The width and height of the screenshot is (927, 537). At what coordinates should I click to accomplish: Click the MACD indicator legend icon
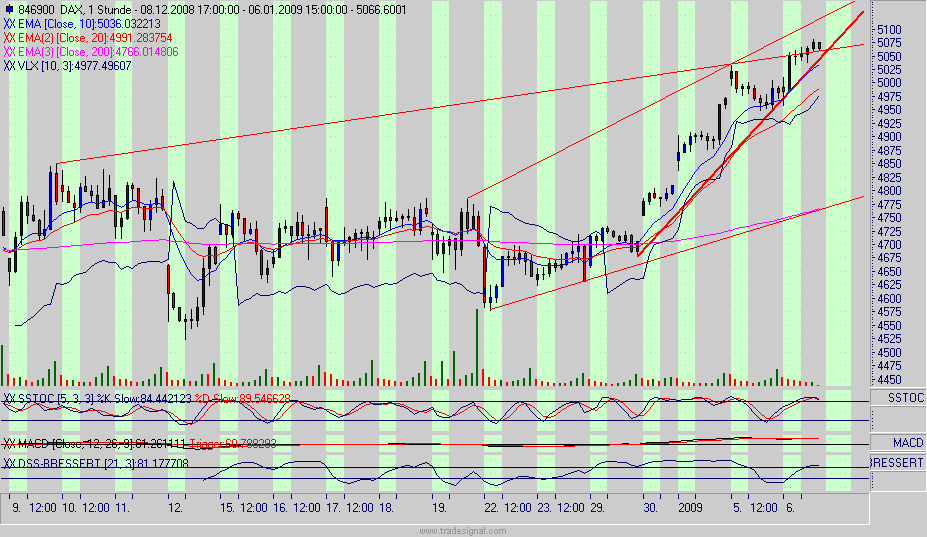coord(9,443)
